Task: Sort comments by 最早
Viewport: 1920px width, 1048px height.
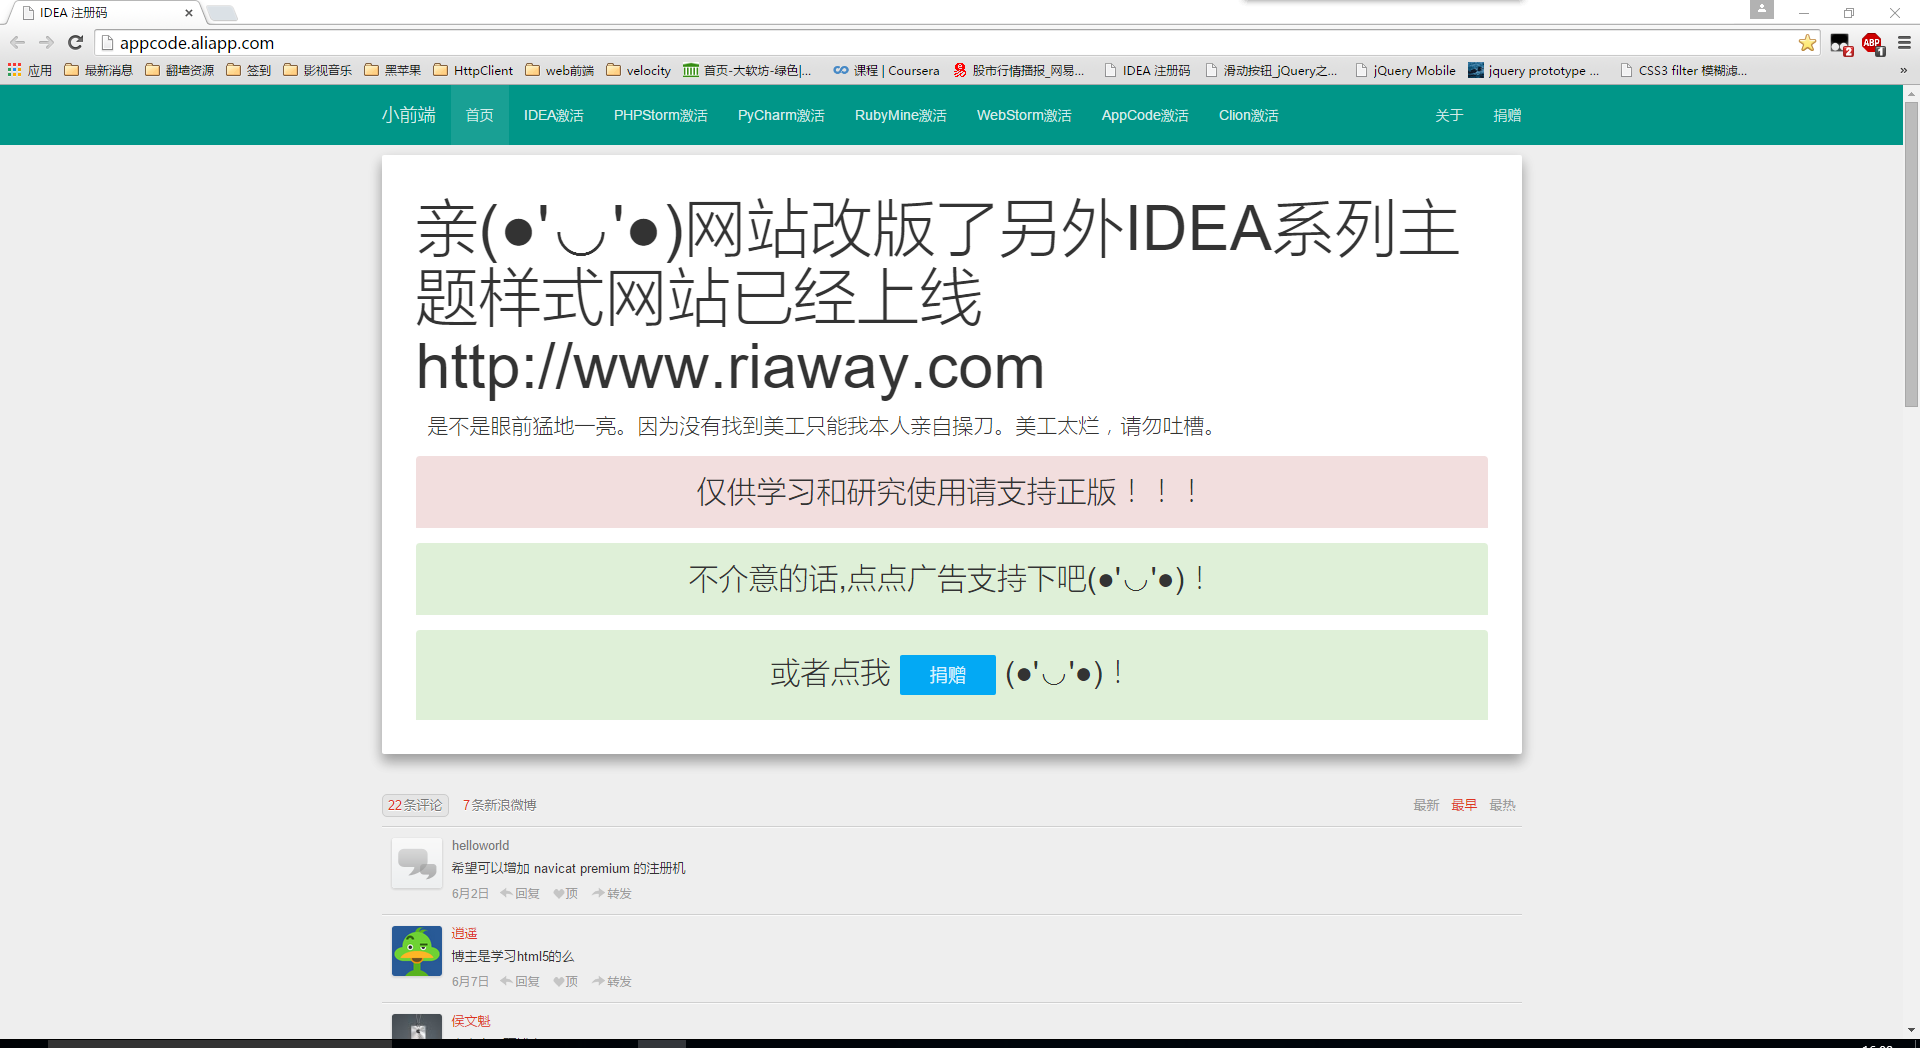Action: point(1464,805)
